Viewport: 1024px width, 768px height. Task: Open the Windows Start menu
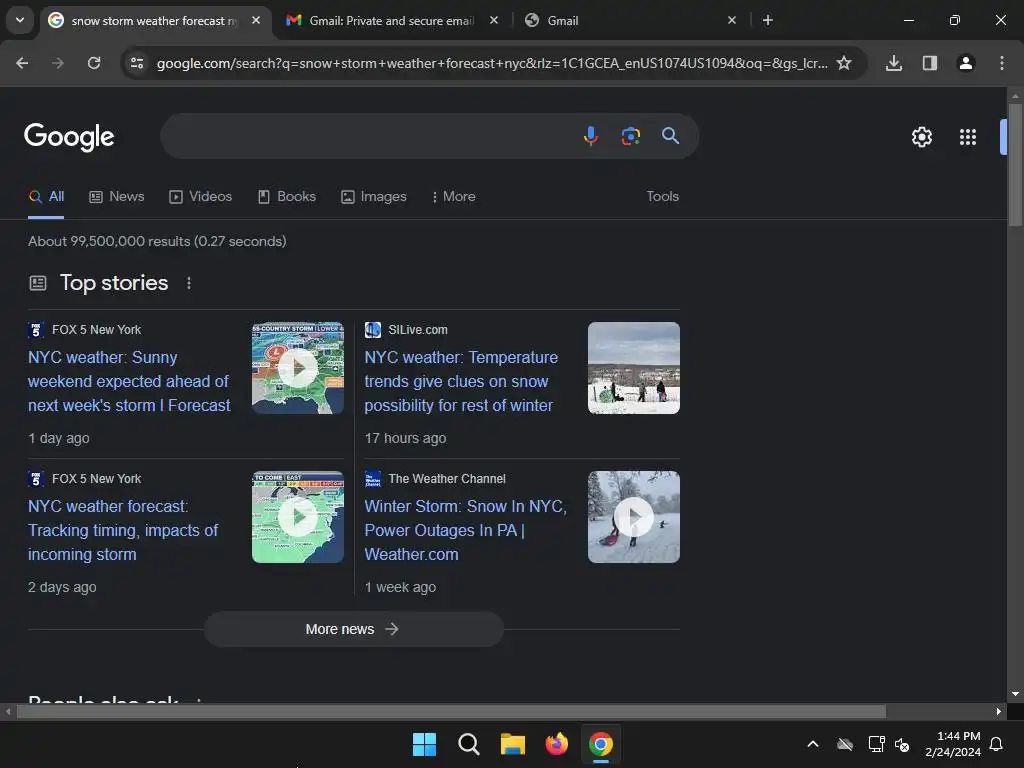tap(424, 744)
